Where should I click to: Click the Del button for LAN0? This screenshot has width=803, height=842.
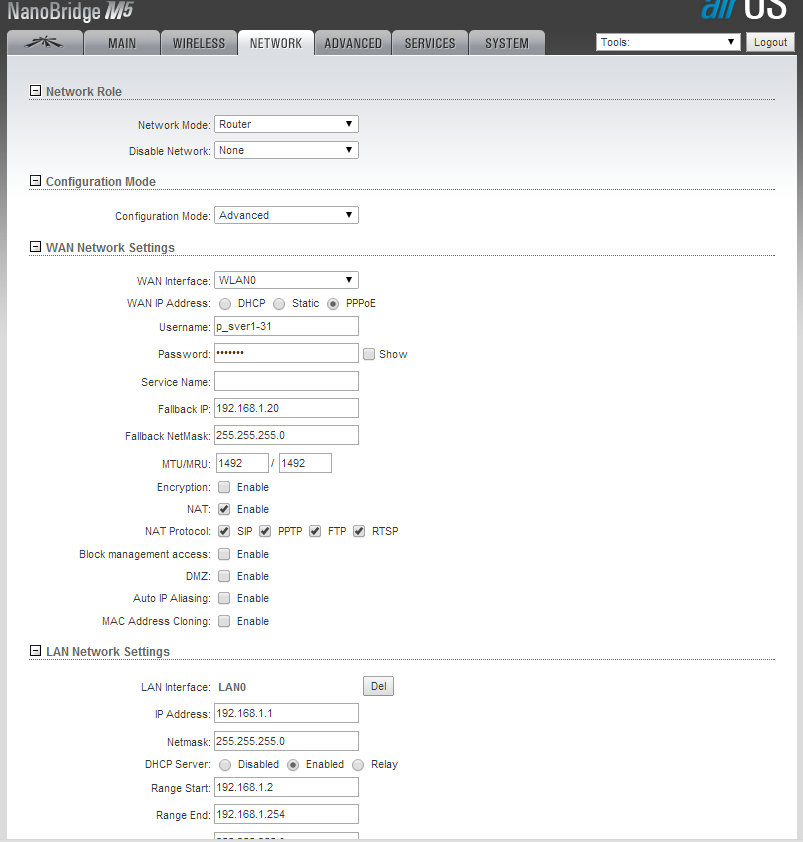point(378,686)
